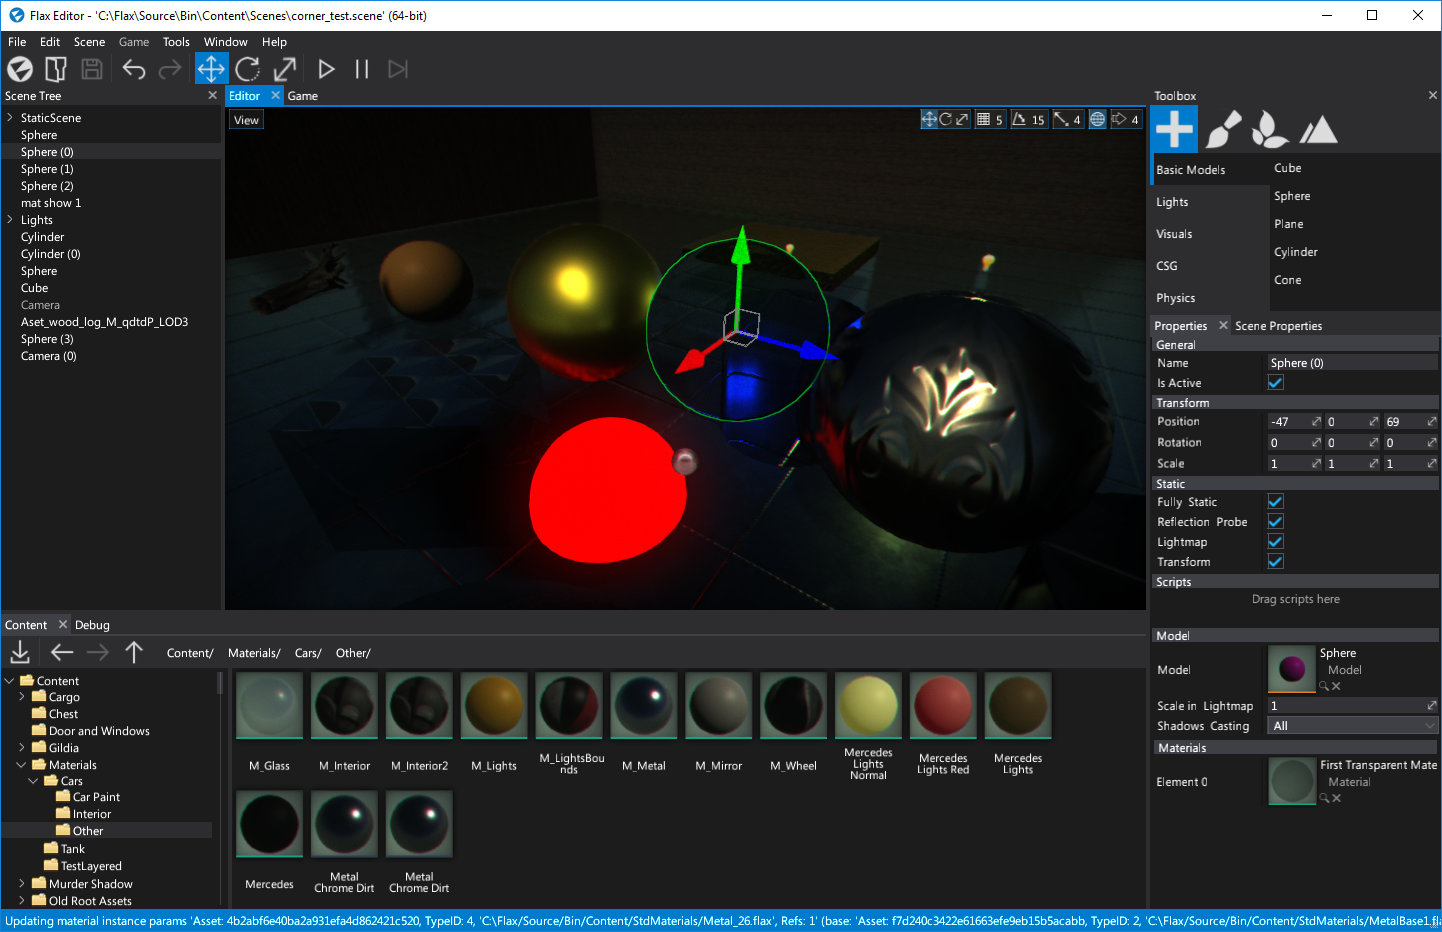1442x932 pixels.
Task: Click the undo arrow in toolbar
Action: coord(134,69)
